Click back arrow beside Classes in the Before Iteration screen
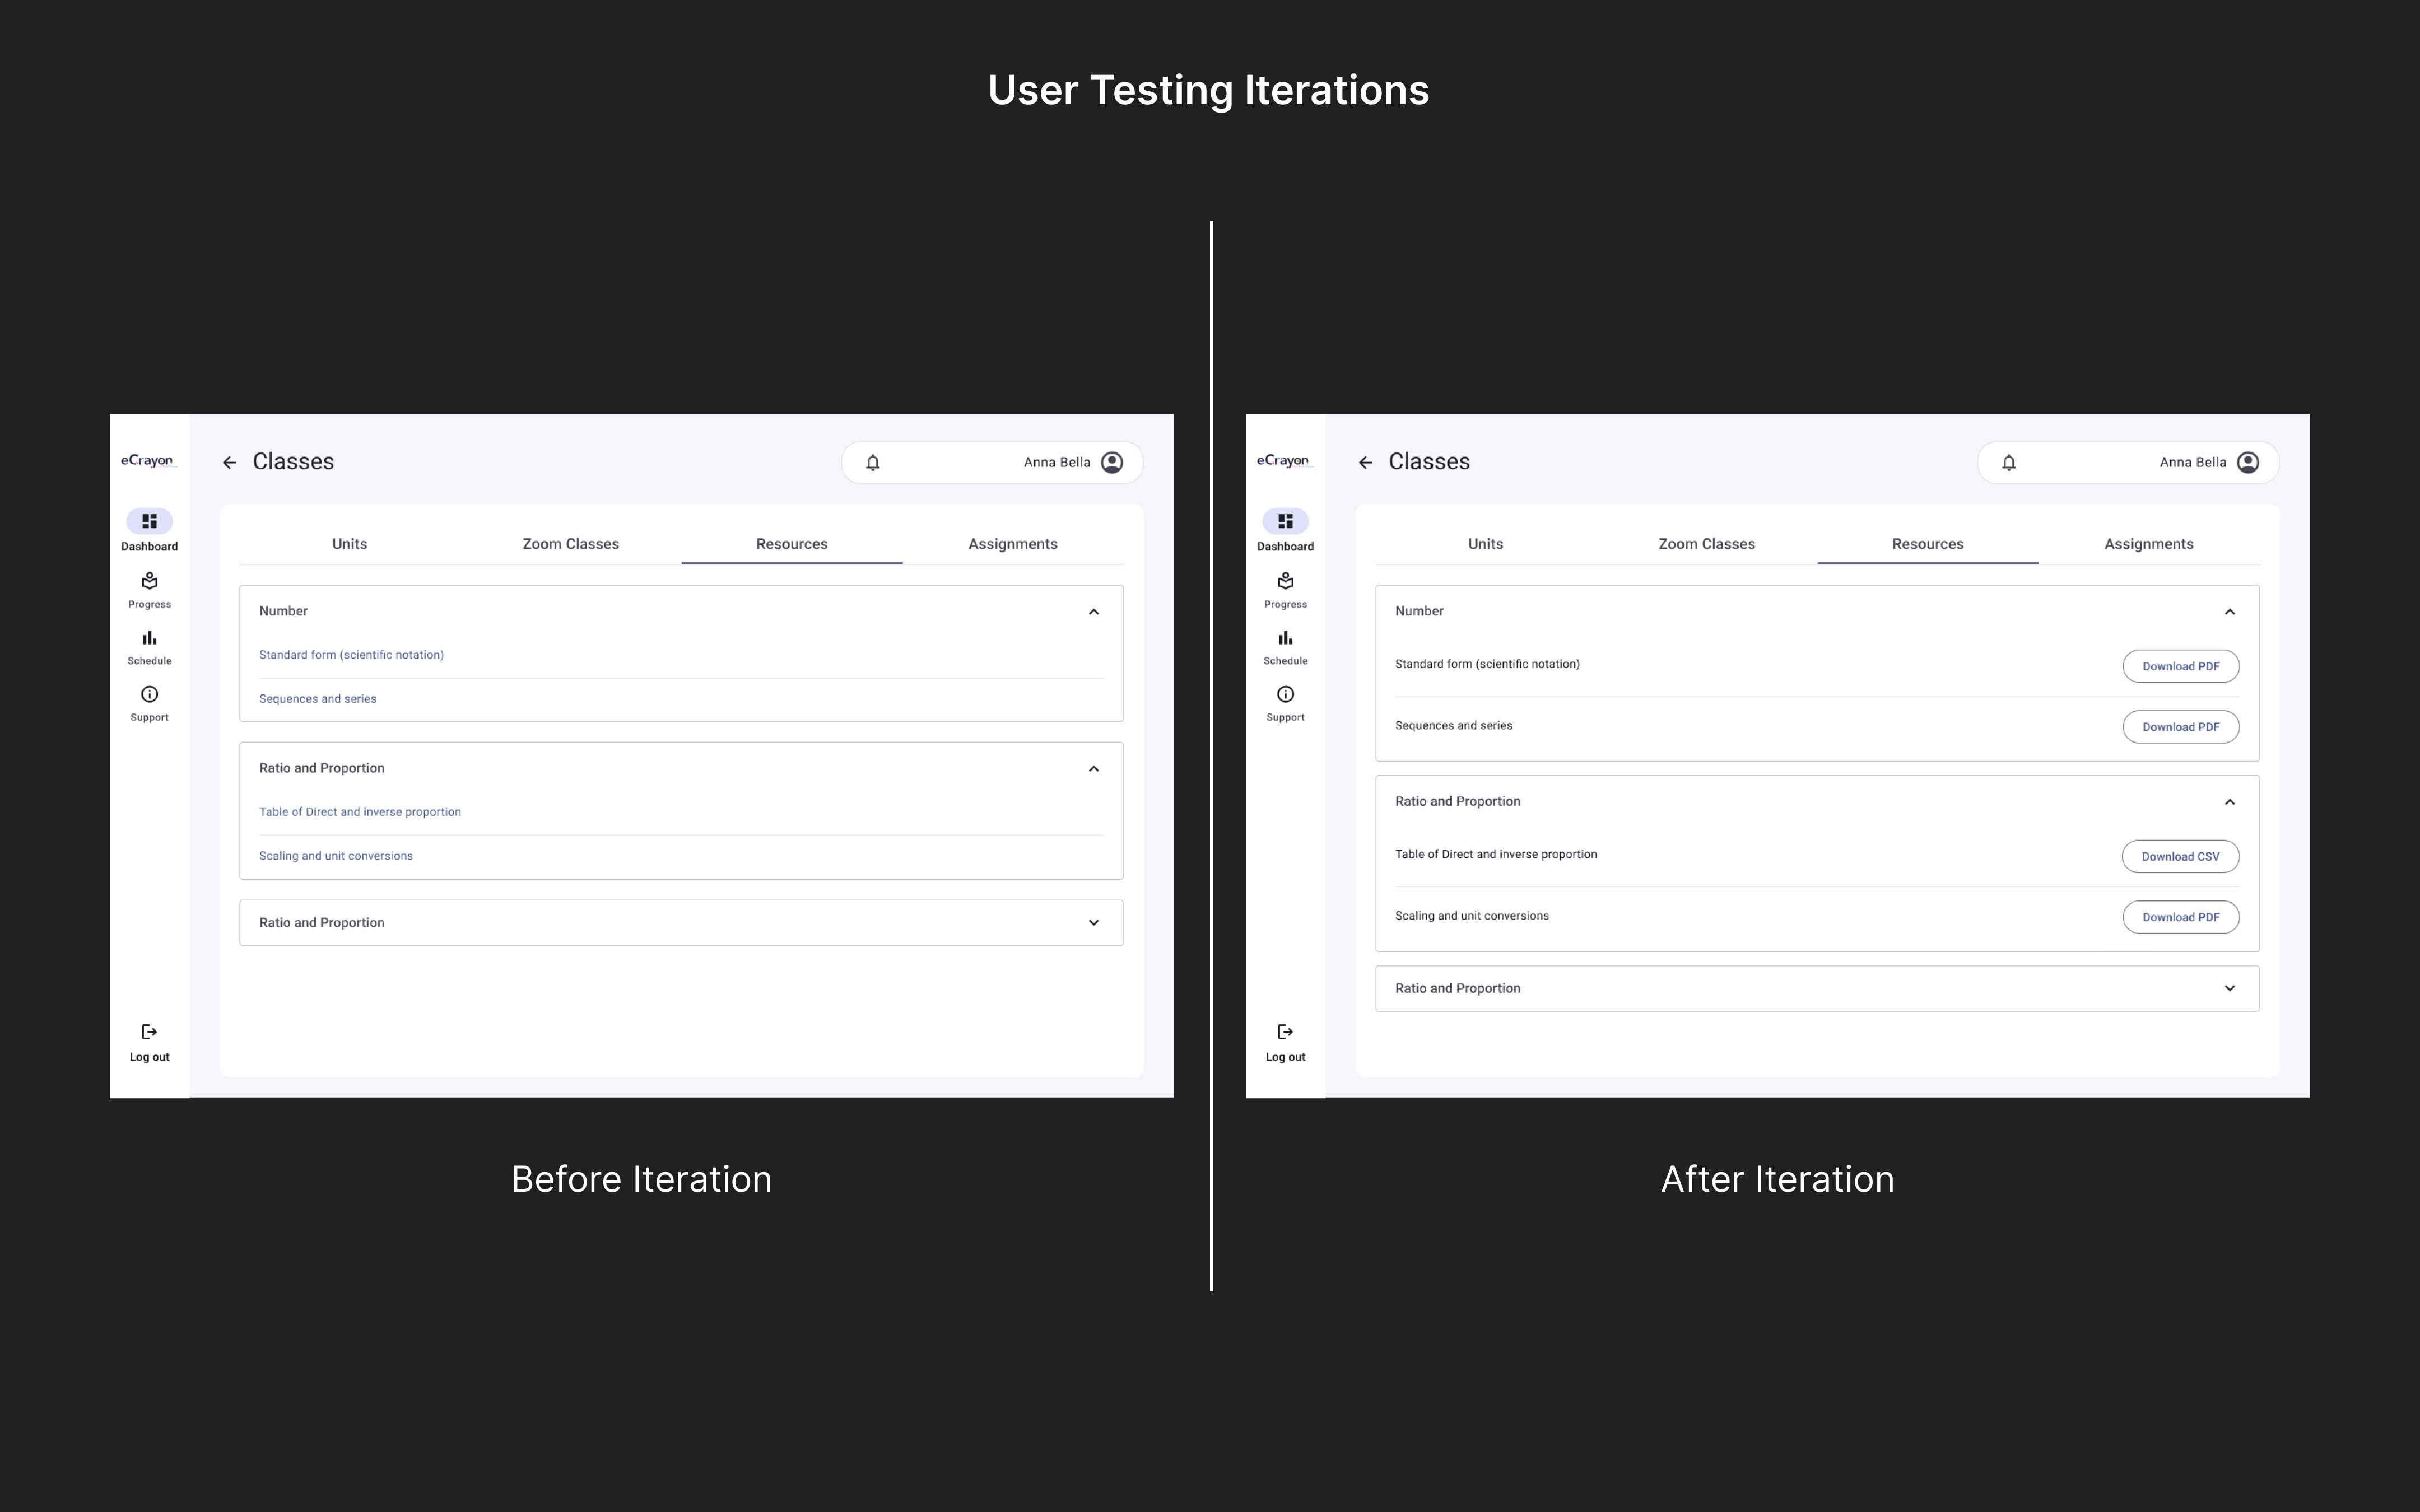 click(229, 462)
